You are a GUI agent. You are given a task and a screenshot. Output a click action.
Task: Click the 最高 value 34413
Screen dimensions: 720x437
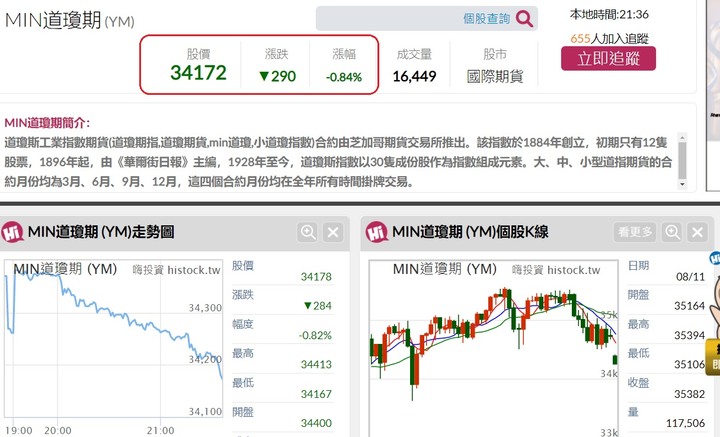(x=316, y=364)
